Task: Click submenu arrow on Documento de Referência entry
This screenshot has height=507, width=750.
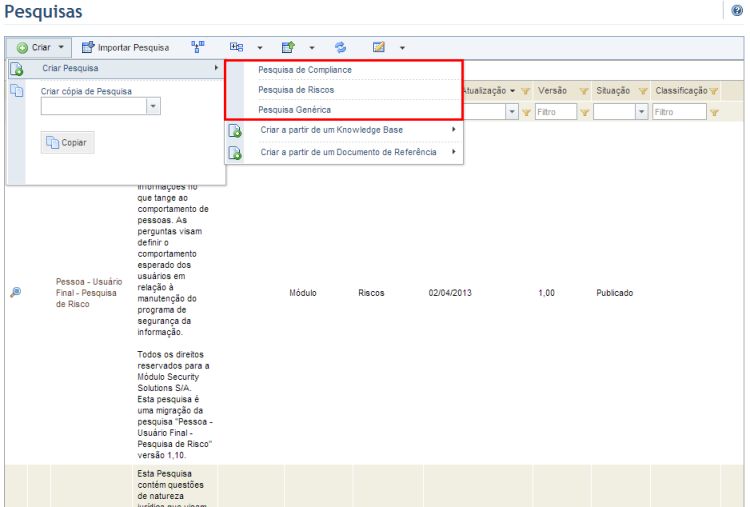Action: (453, 152)
